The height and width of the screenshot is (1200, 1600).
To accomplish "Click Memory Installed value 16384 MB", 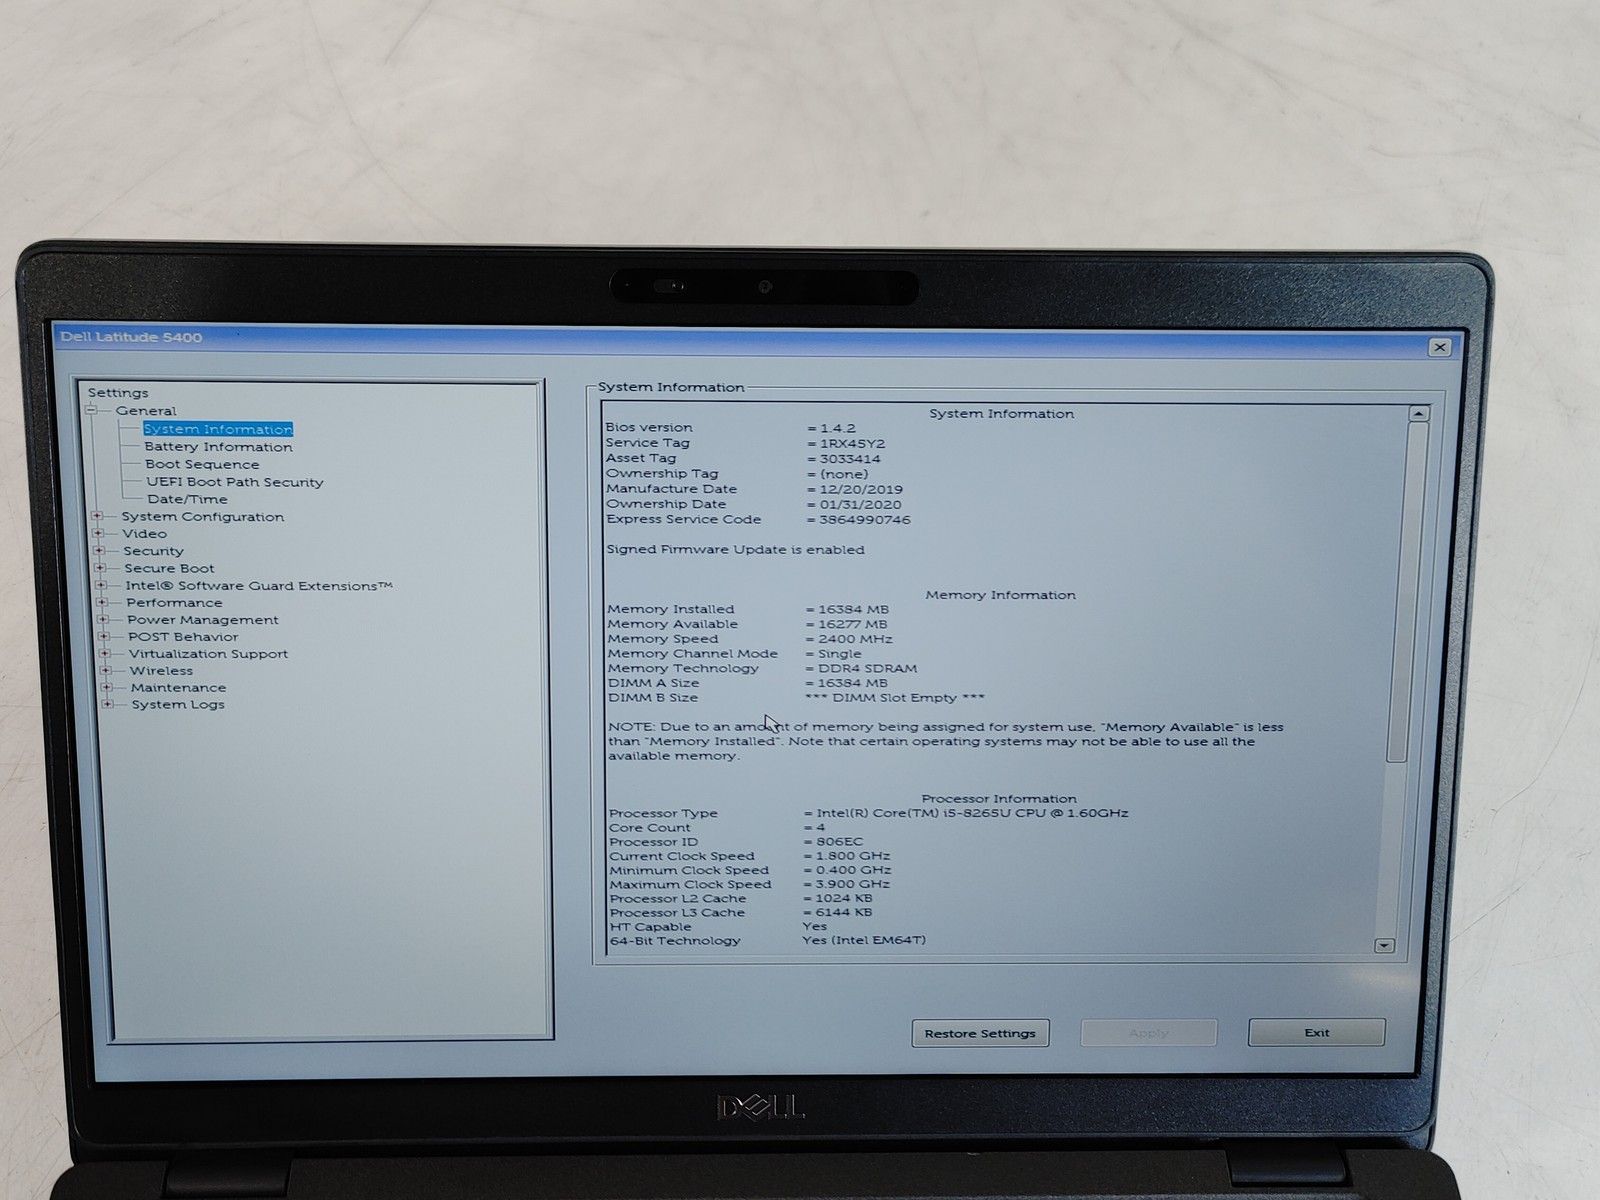I will [x=853, y=609].
